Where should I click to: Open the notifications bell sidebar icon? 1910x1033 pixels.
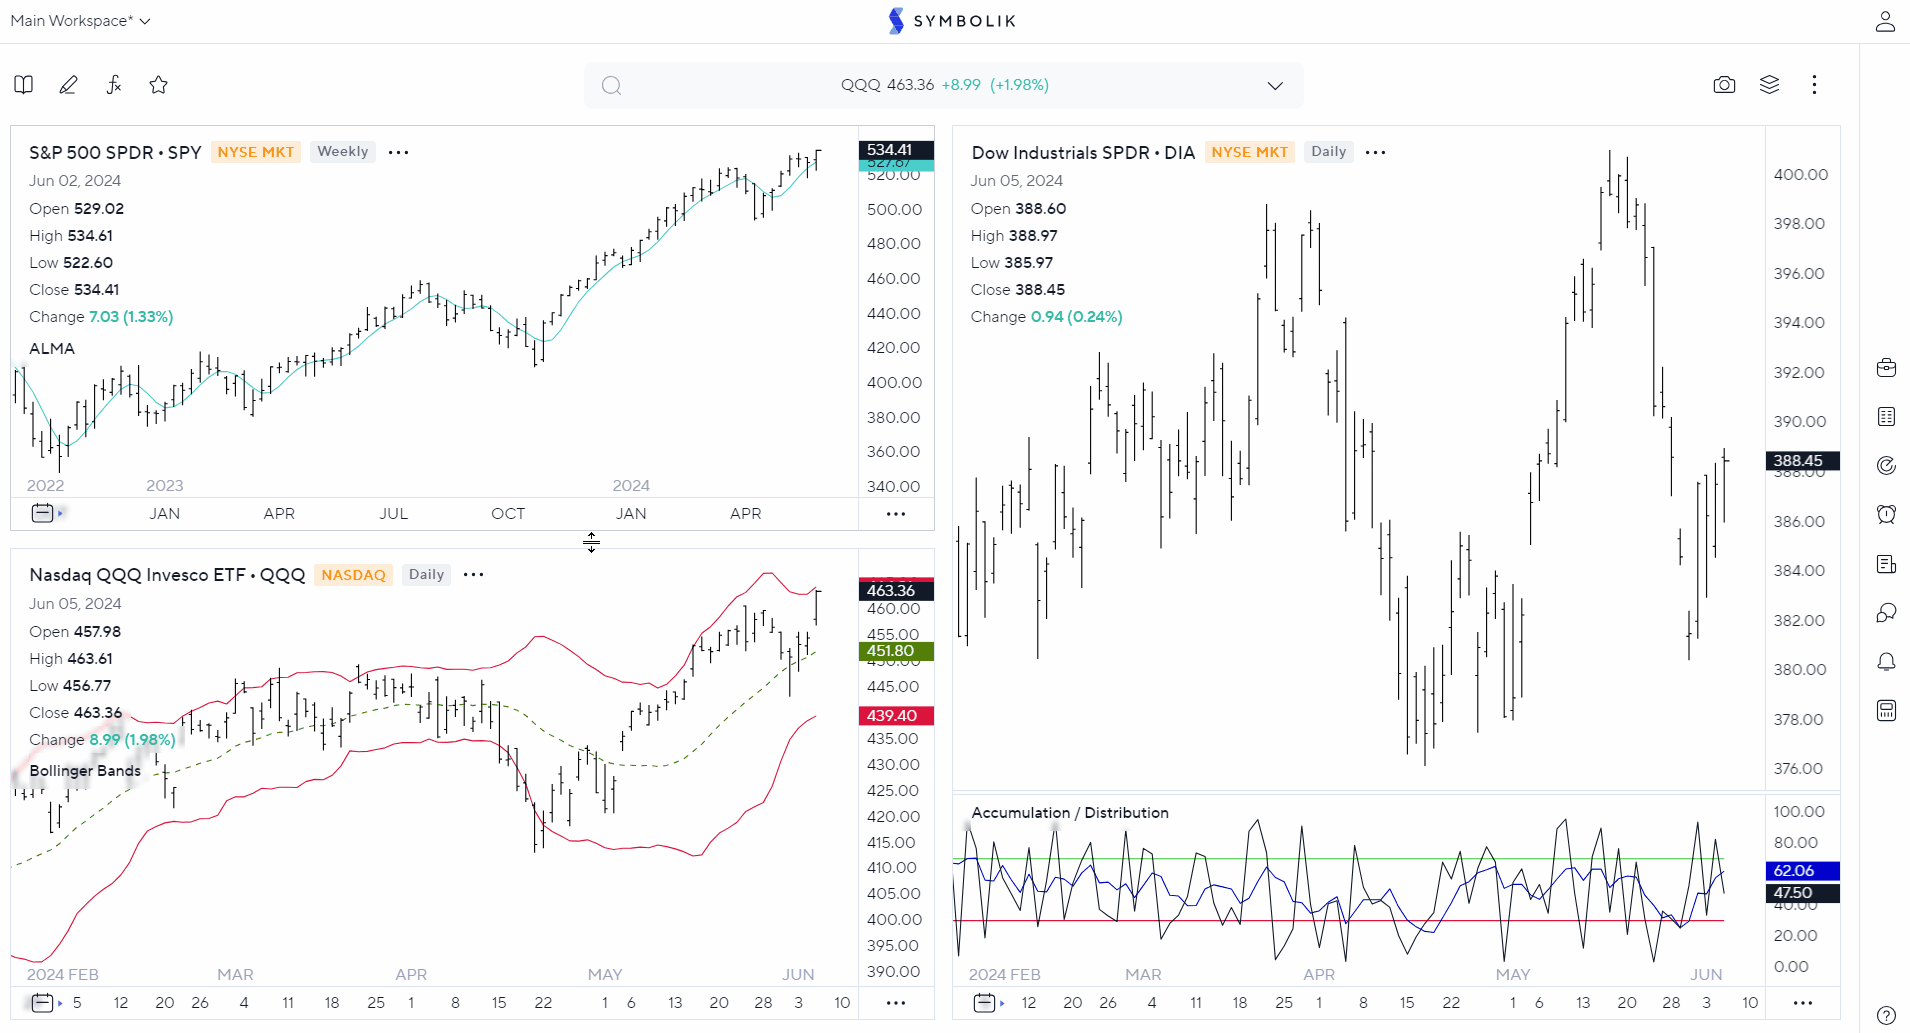1886,662
